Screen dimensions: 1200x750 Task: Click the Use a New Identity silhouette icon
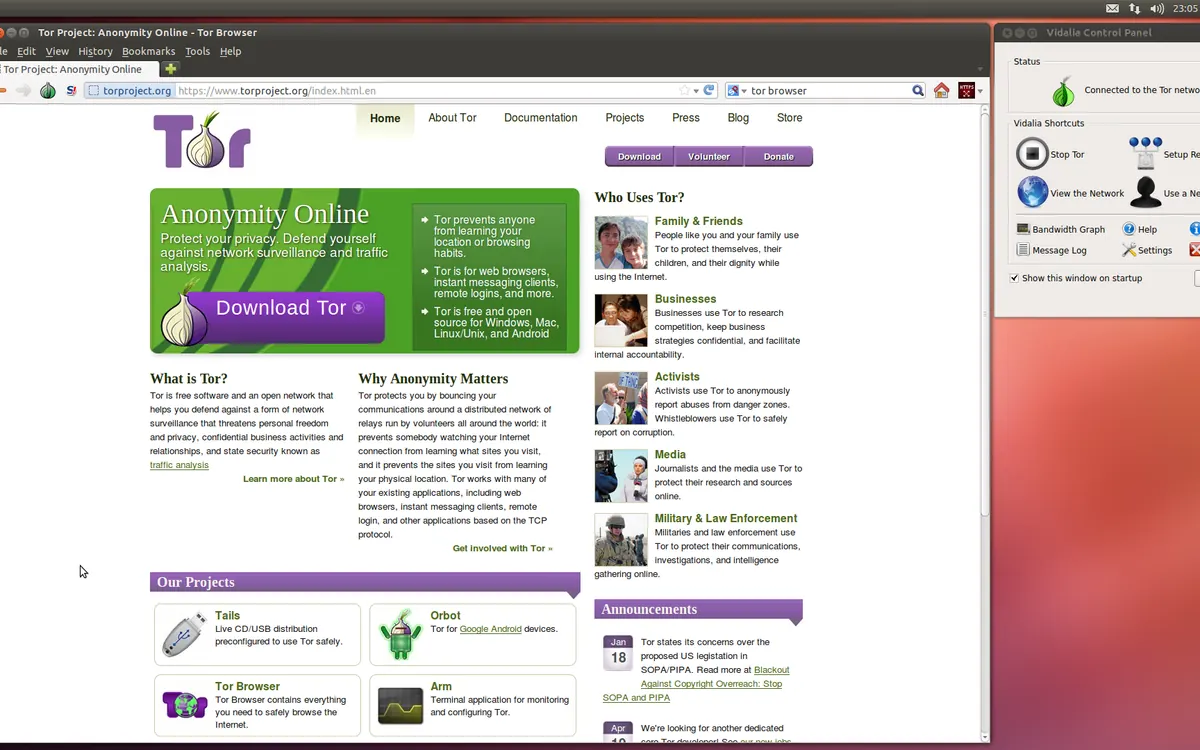(1145, 192)
